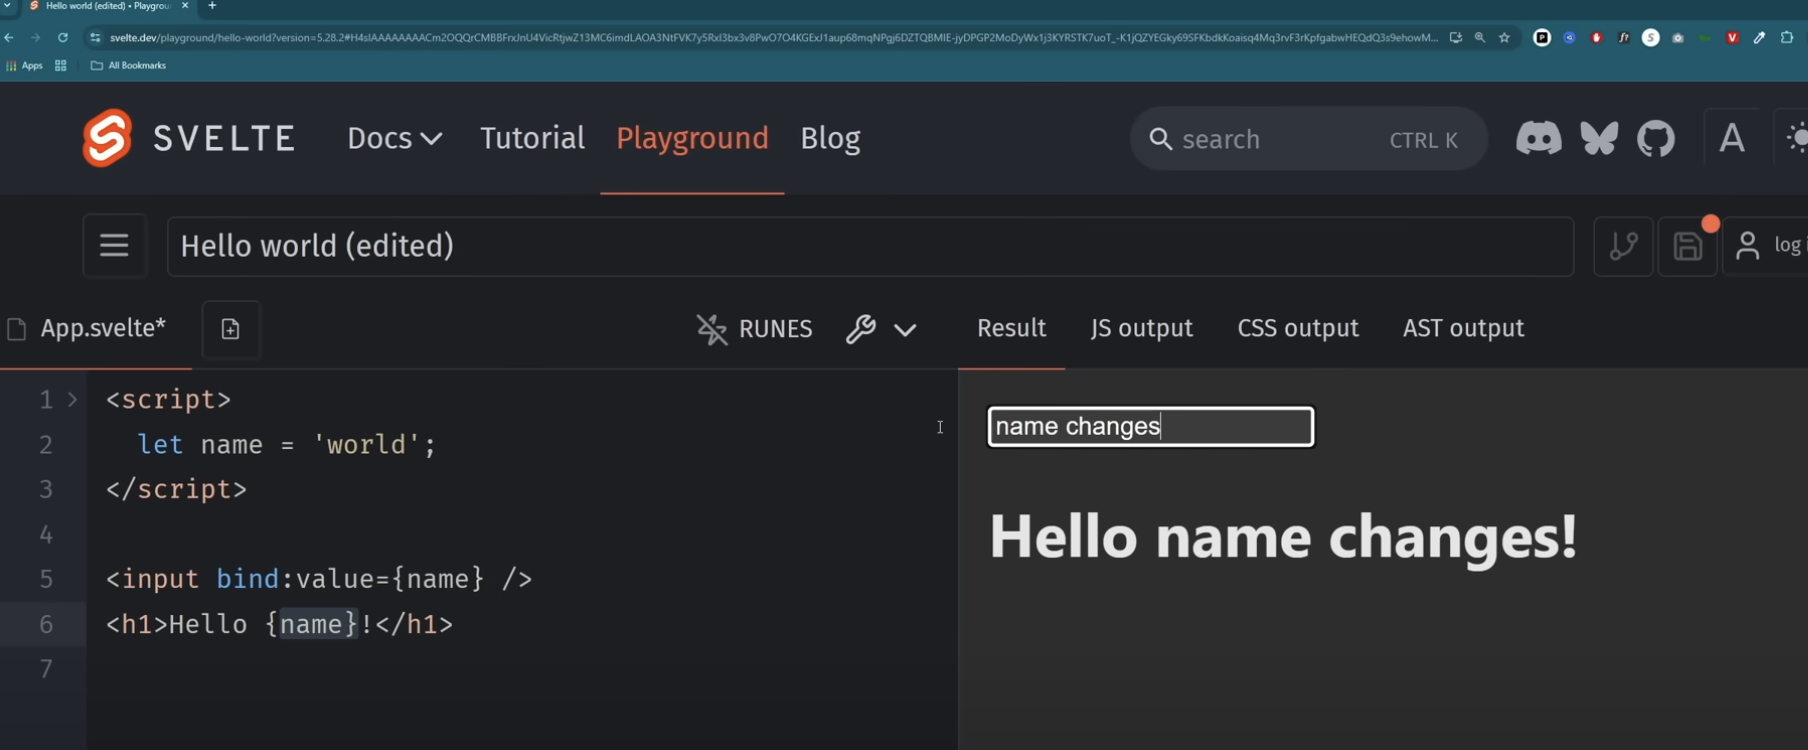1808x750 pixels.
Task: Click the eyedropper color picker extension
Action: point(1760,38)
